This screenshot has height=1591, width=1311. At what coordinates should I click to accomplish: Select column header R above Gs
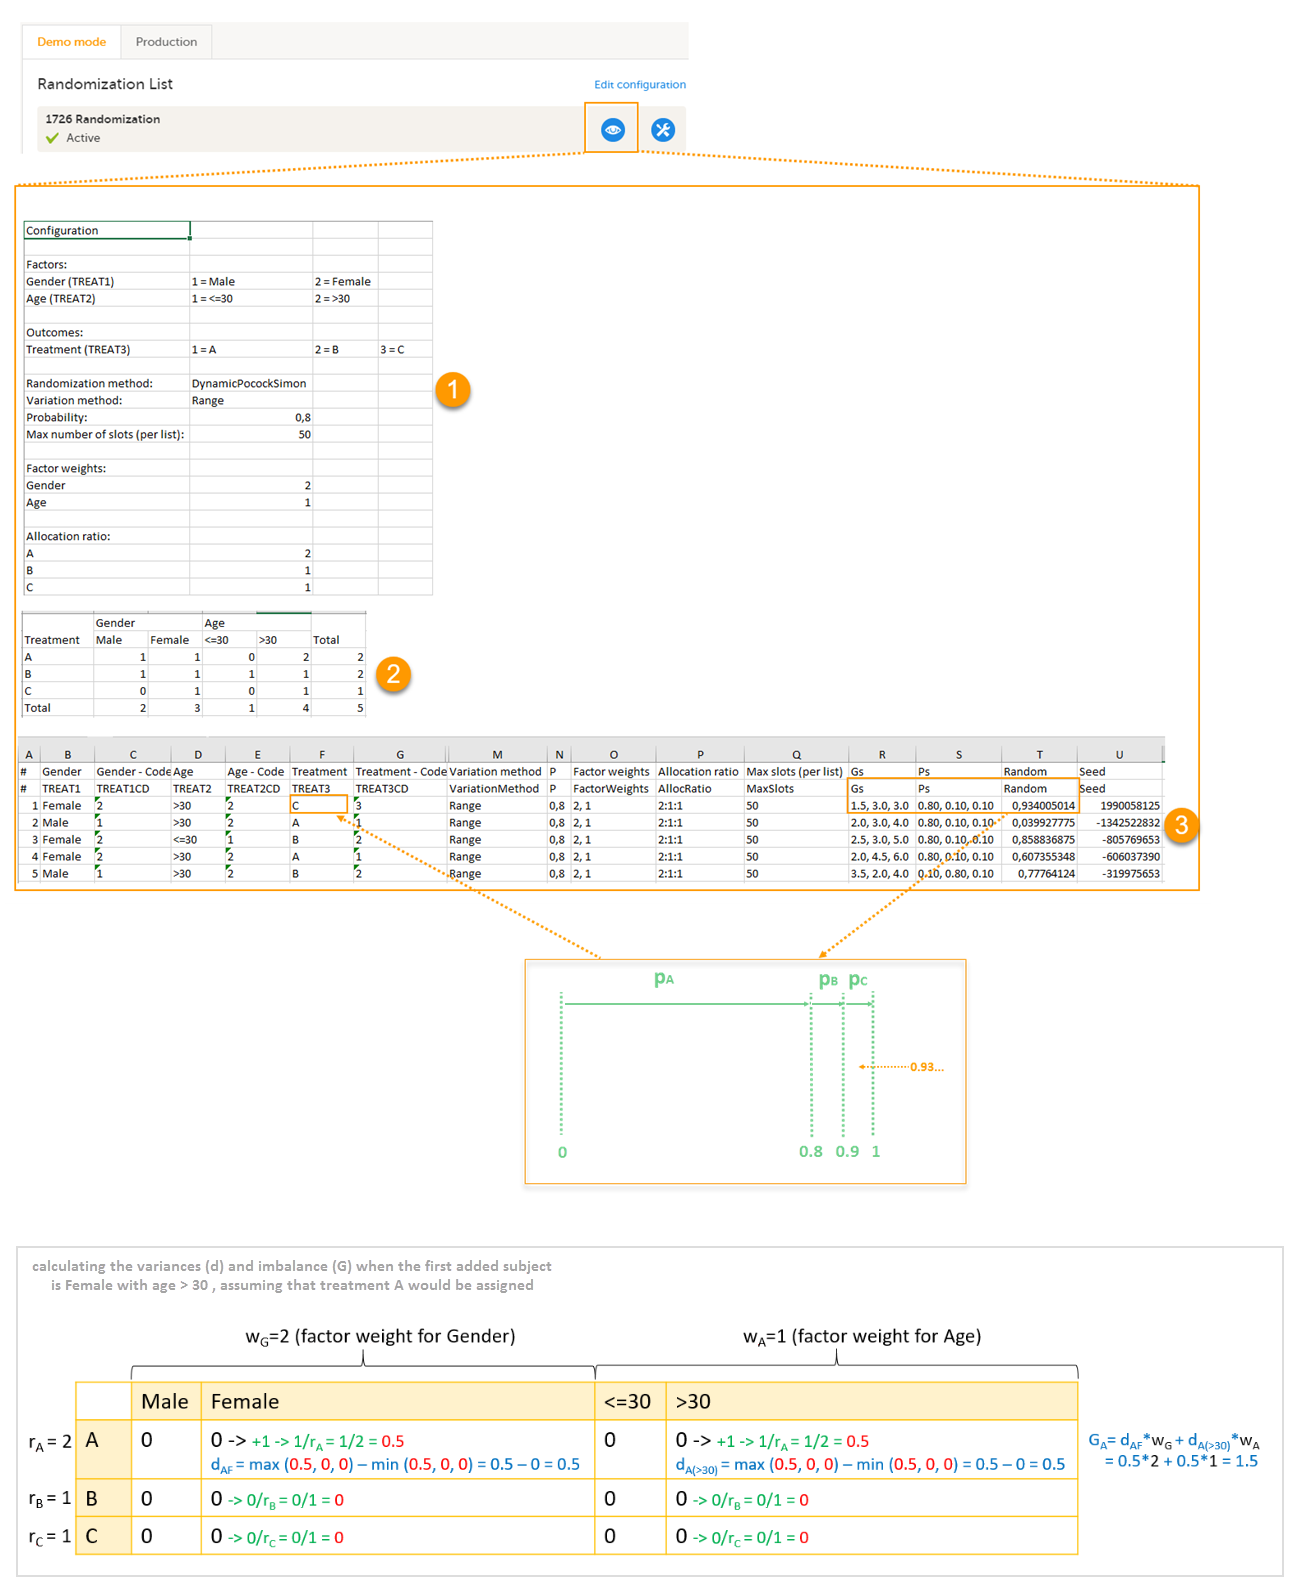(881, 755)
